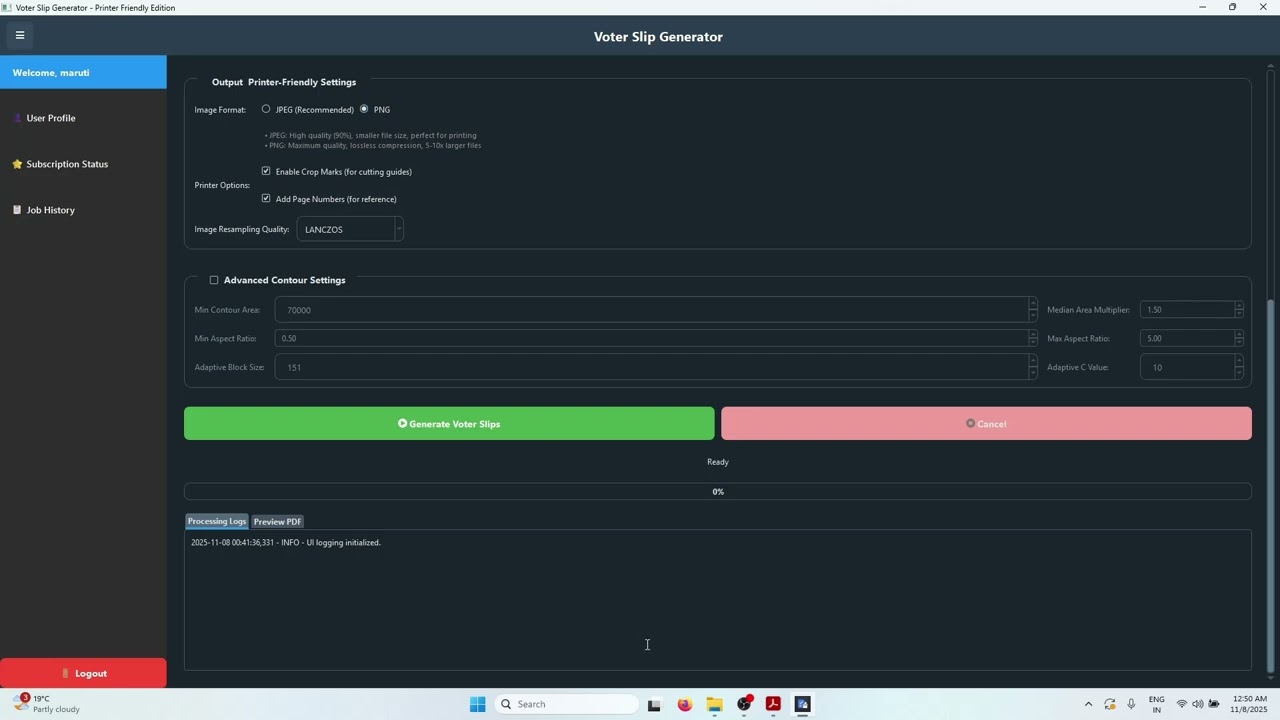Click Median Area Multiplier value 1.50
Viewport: 1280px width, 720px height.
[x=1187, y=310]
